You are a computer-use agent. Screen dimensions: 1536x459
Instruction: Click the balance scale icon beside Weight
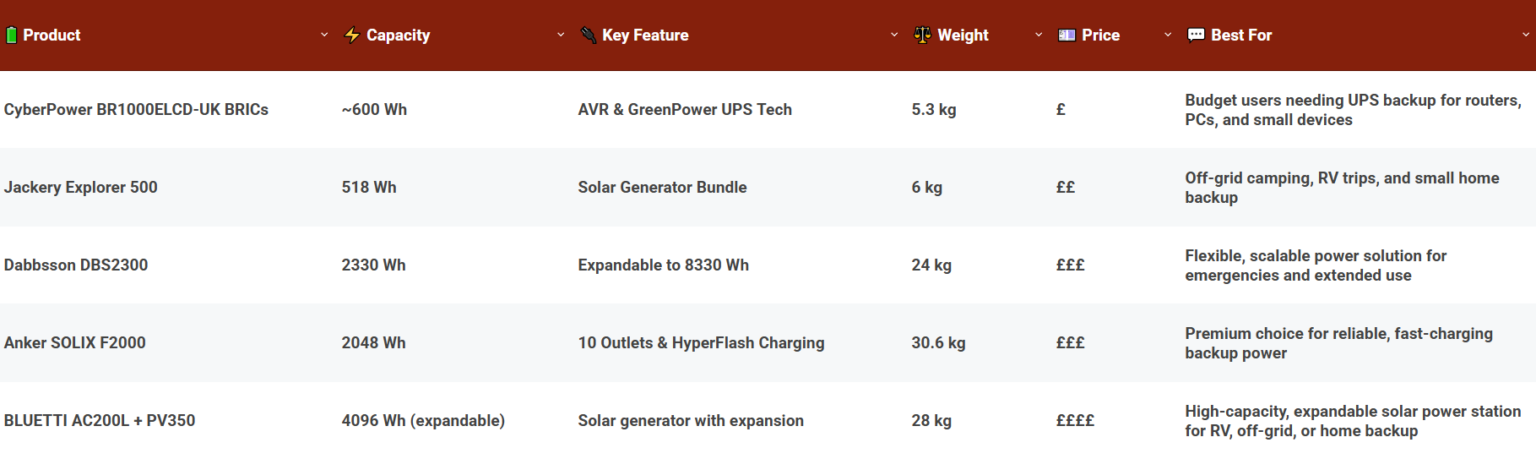tap(922, 35)
